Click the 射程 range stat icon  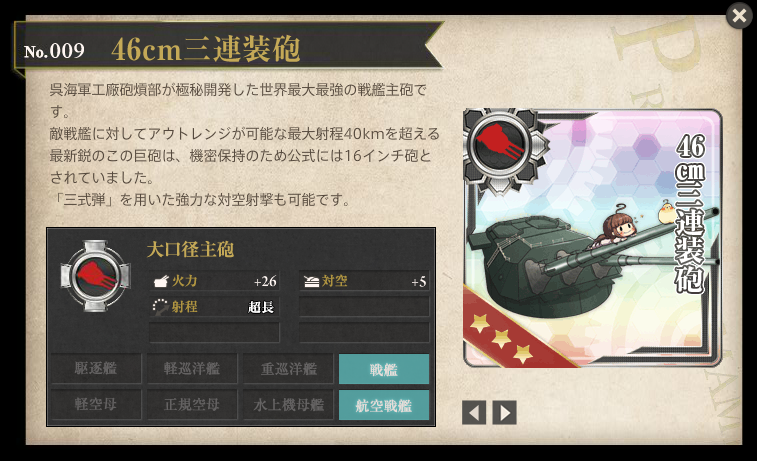click(160, 307)
